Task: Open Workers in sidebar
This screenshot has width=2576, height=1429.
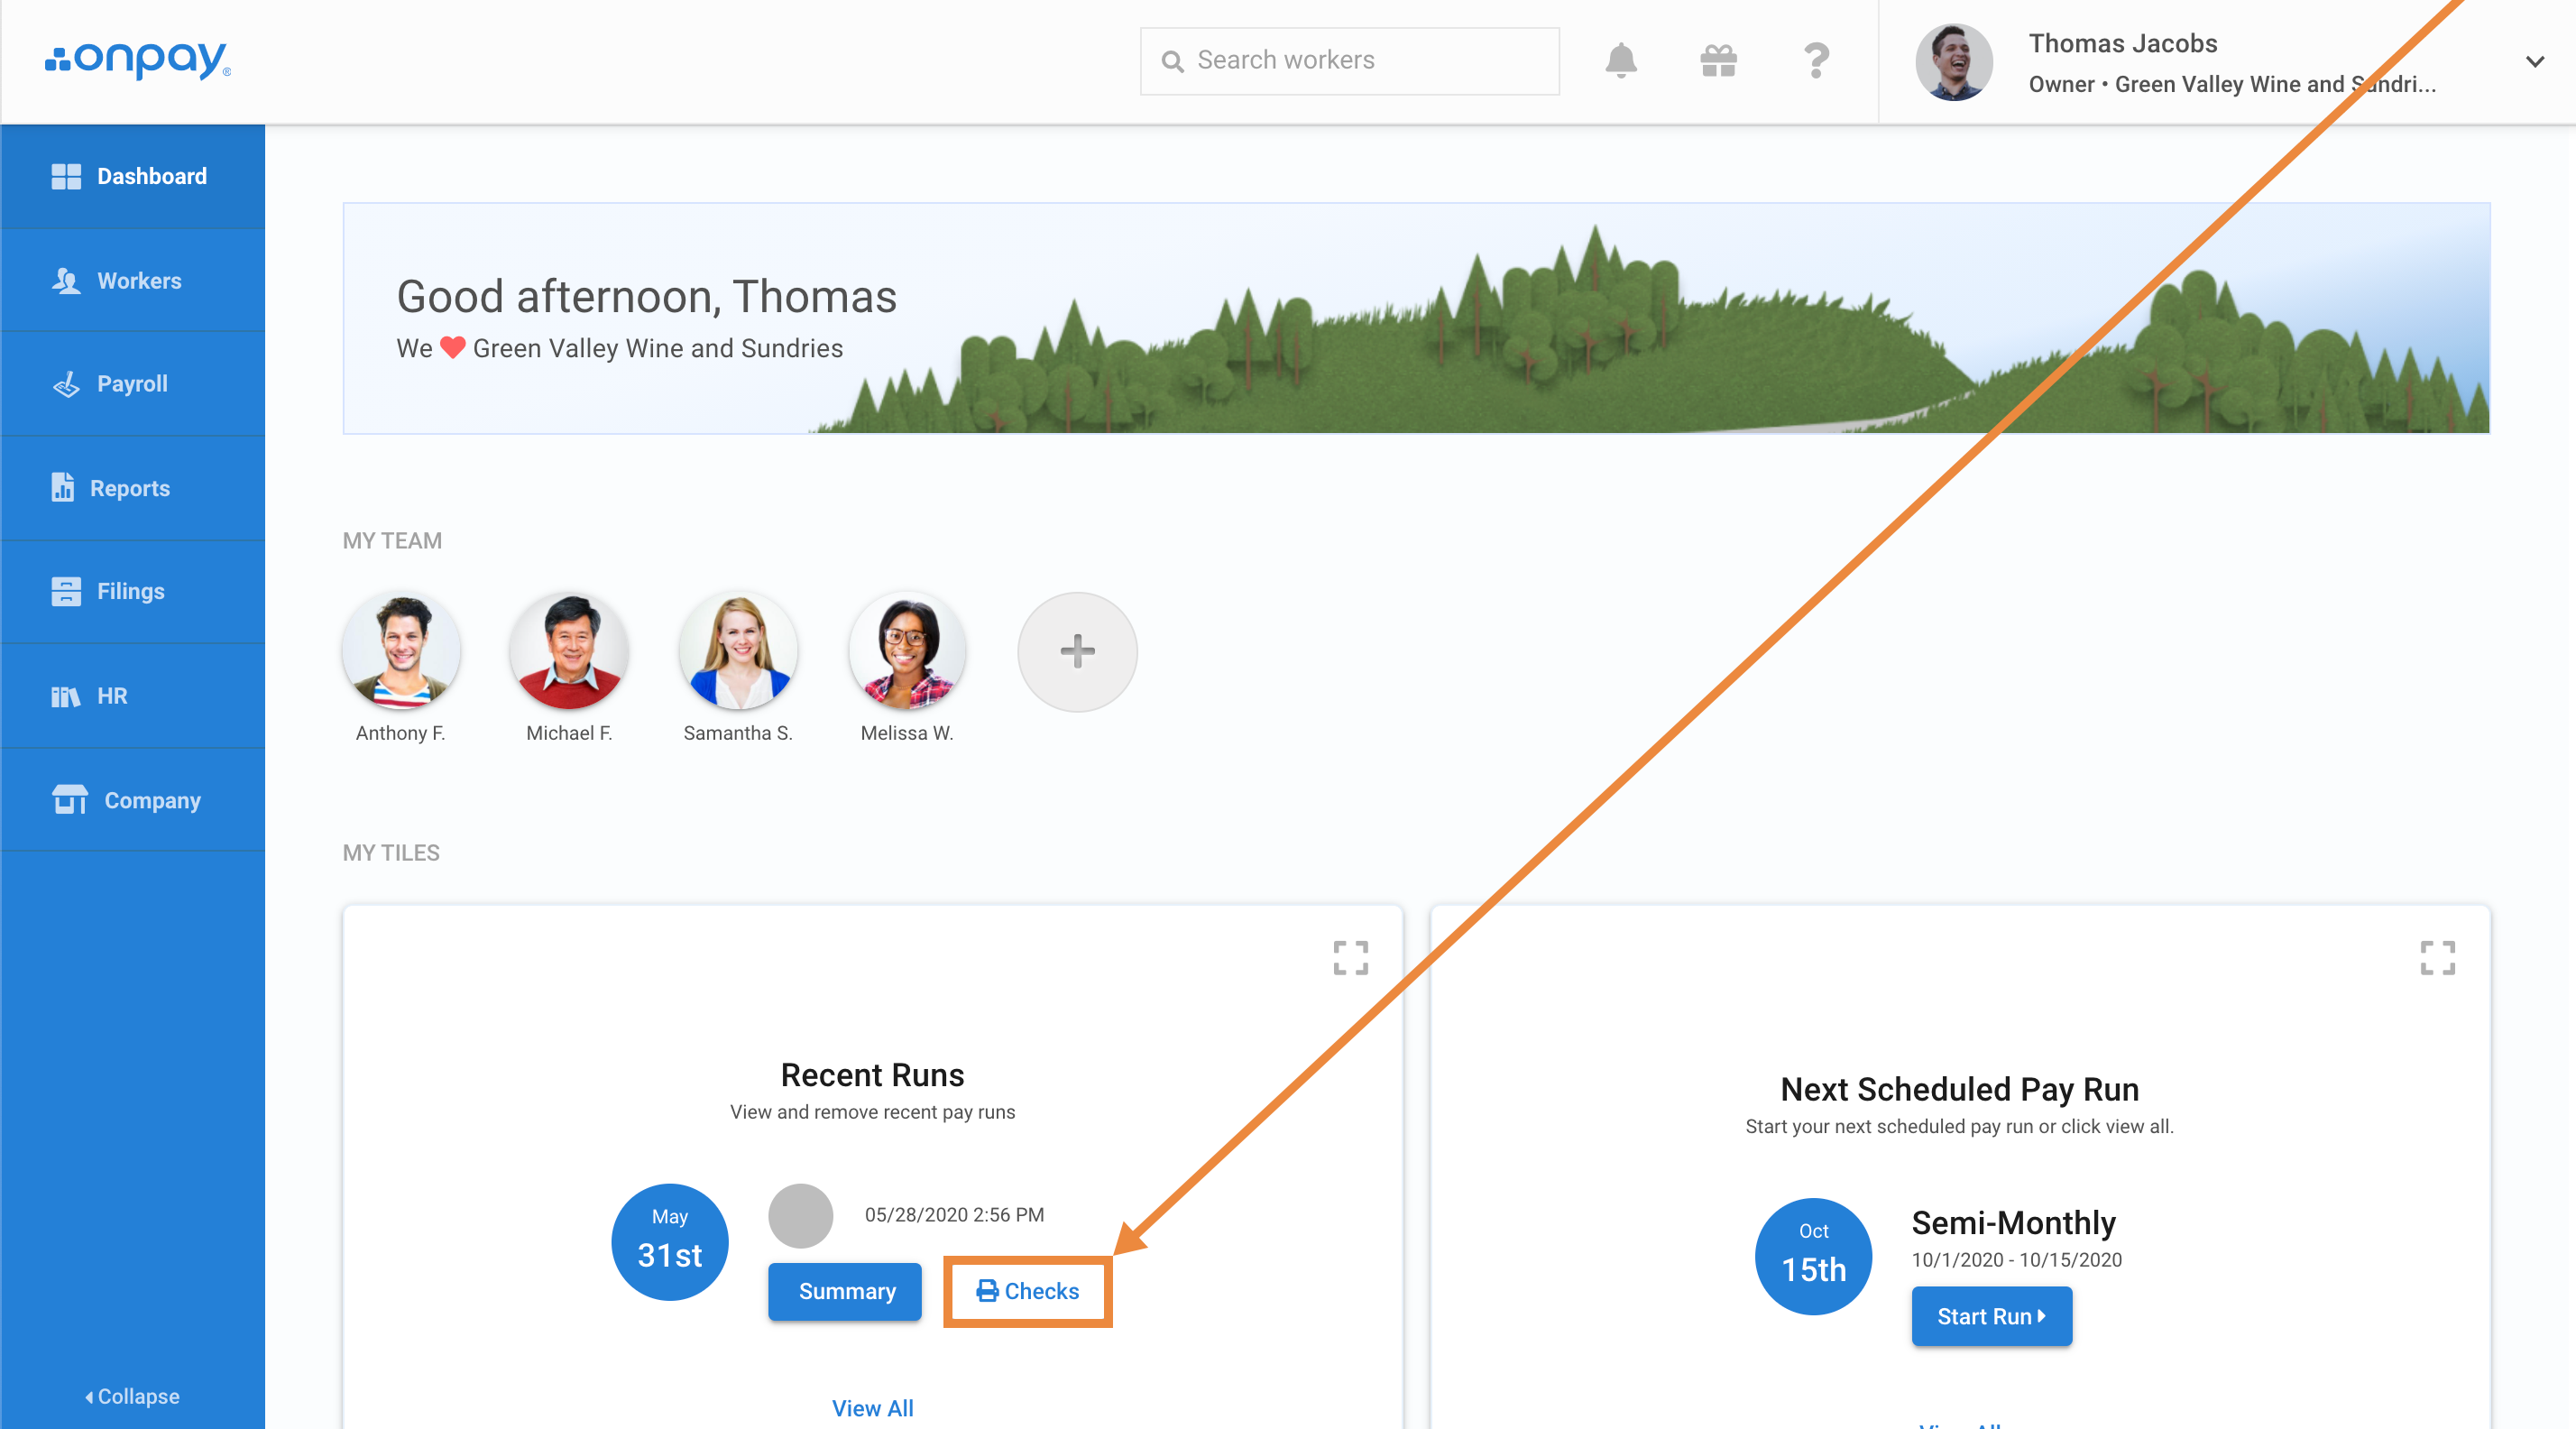Action: tap(133, 280)
